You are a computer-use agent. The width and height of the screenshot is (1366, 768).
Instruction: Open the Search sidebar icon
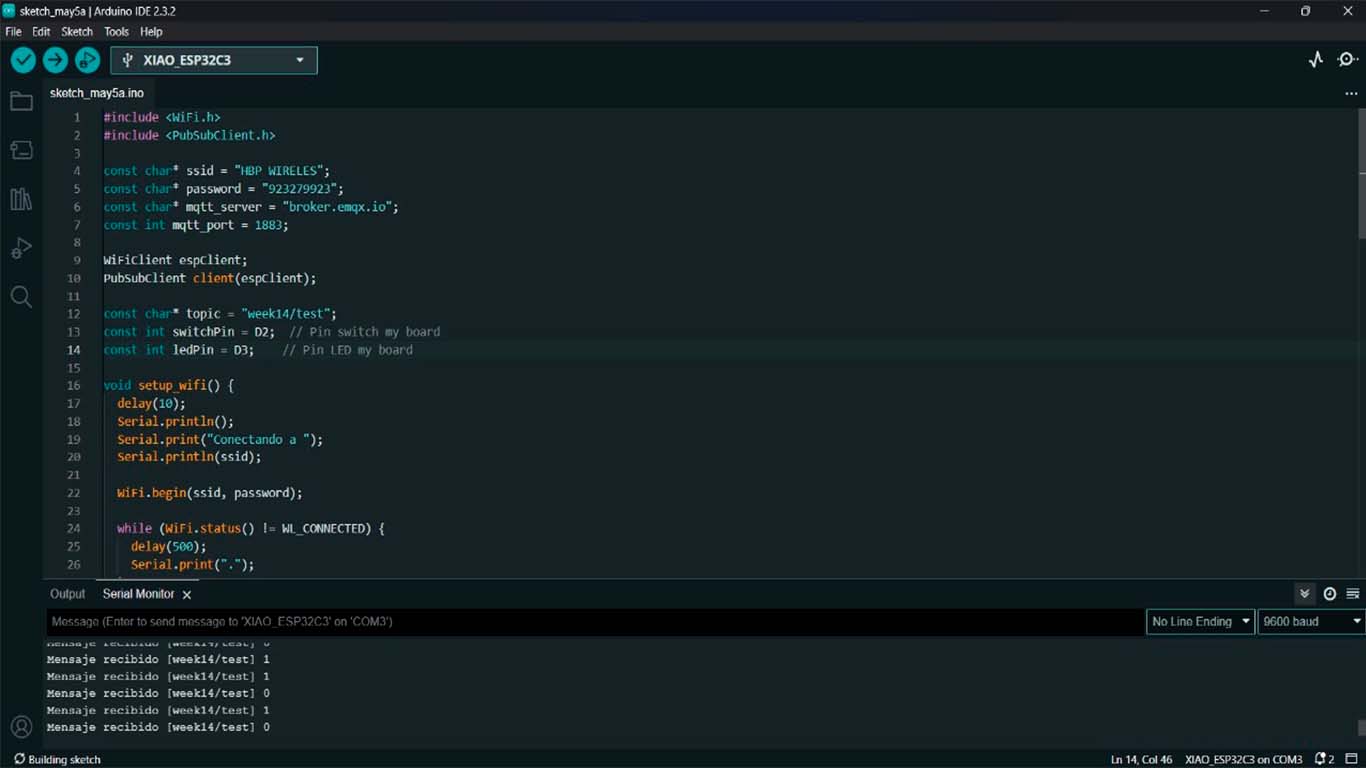[x=21, y=297]
